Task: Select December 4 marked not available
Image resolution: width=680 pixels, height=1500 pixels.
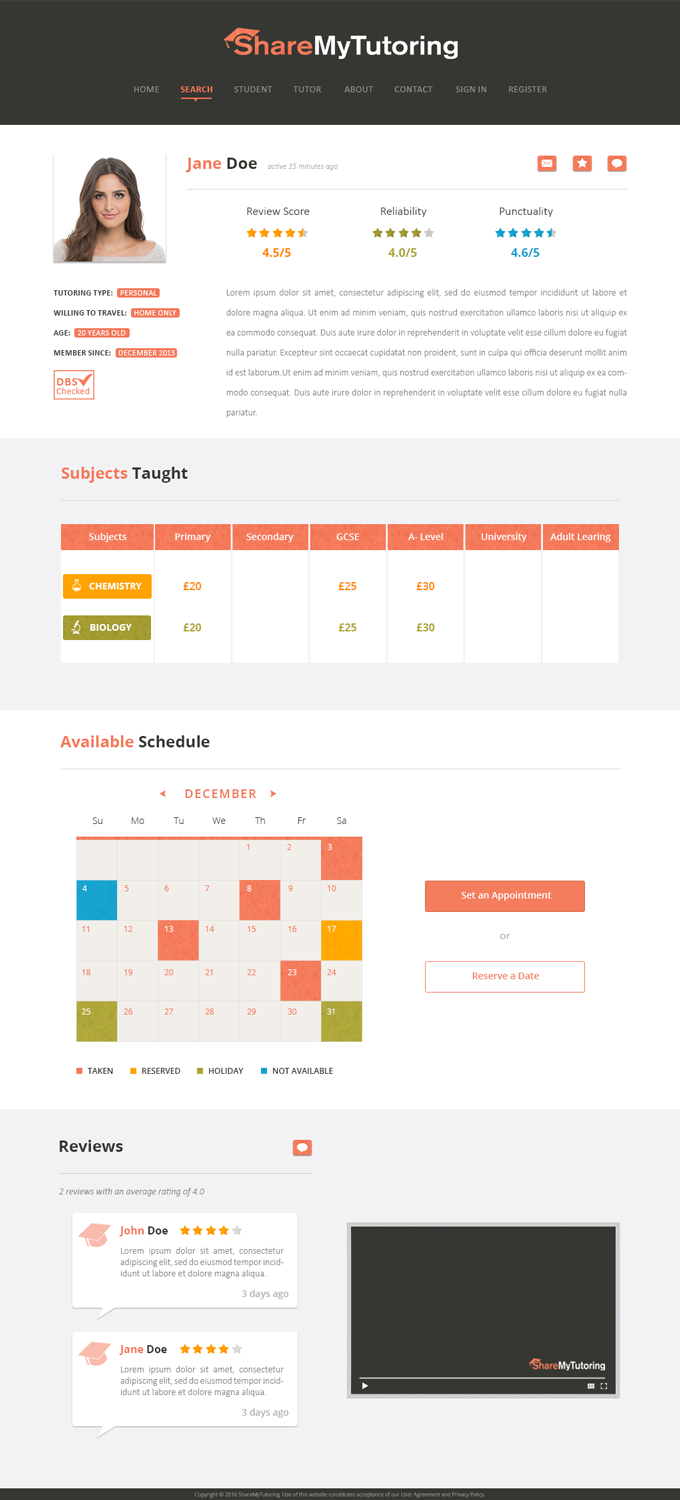Action: [x=96, y=898]
